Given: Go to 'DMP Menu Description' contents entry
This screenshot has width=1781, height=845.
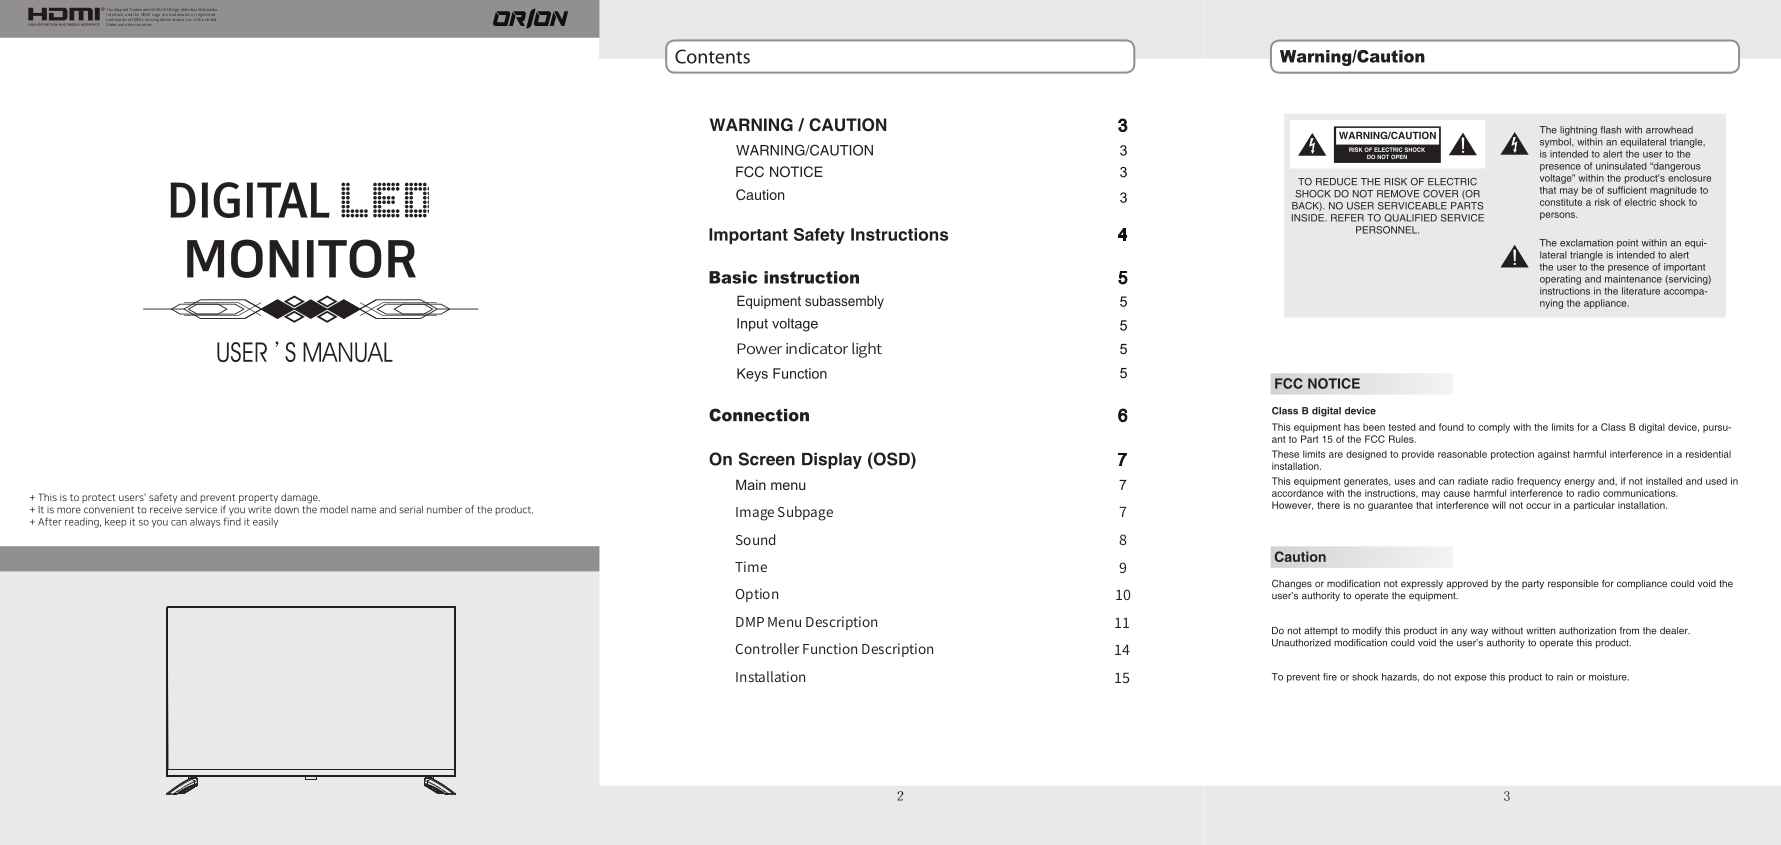Looking at the screenshot, I should [x=806, y=622].
